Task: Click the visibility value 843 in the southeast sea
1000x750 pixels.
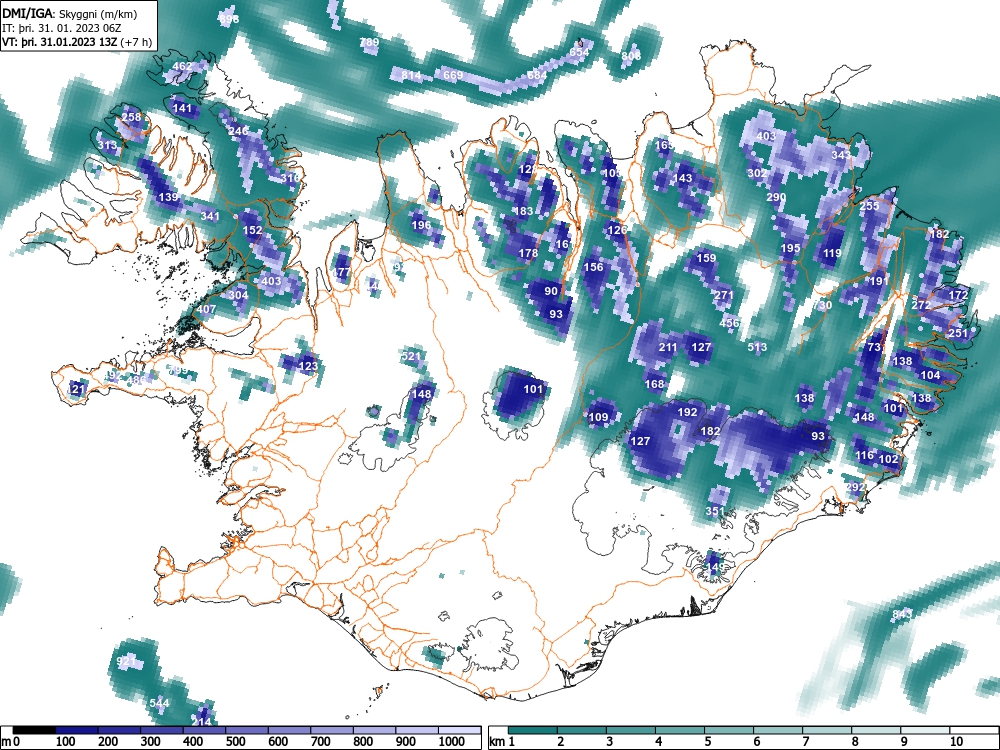Action: click(902, 614)
